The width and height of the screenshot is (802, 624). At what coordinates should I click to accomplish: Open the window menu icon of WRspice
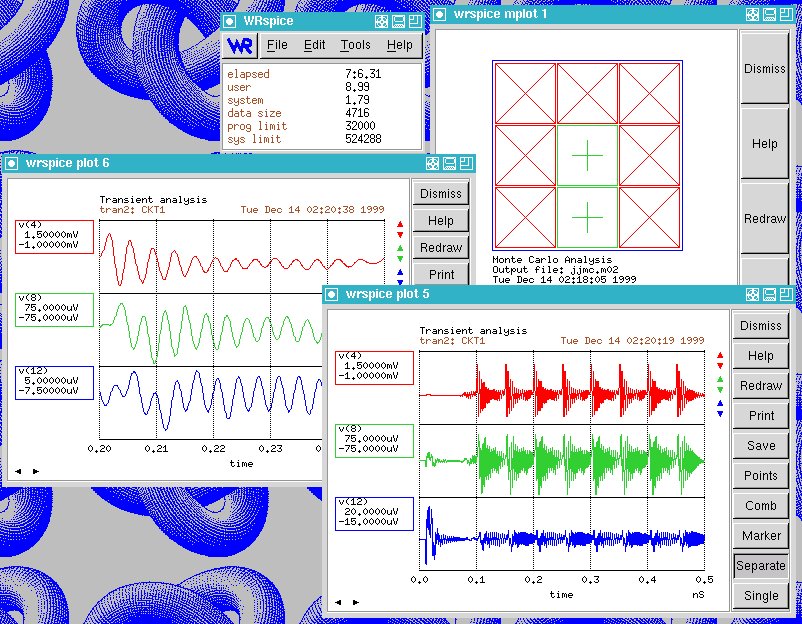pyautogui.click(x=230, y=21)
